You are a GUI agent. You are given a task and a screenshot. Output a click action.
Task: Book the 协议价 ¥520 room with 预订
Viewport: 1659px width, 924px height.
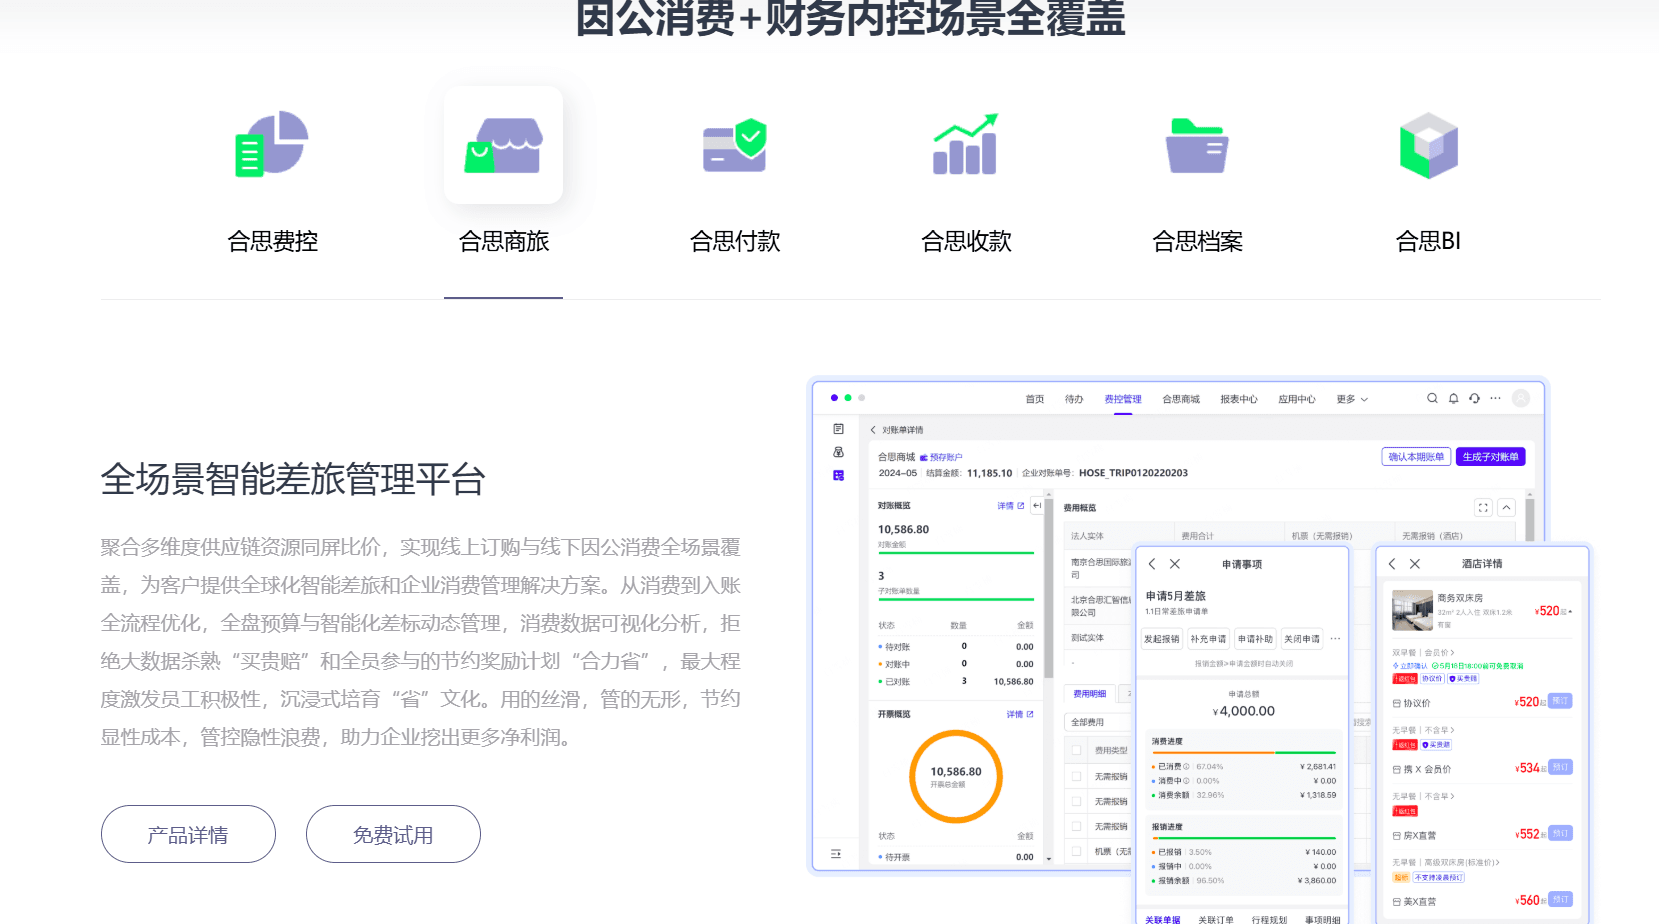coord(1560,701)
